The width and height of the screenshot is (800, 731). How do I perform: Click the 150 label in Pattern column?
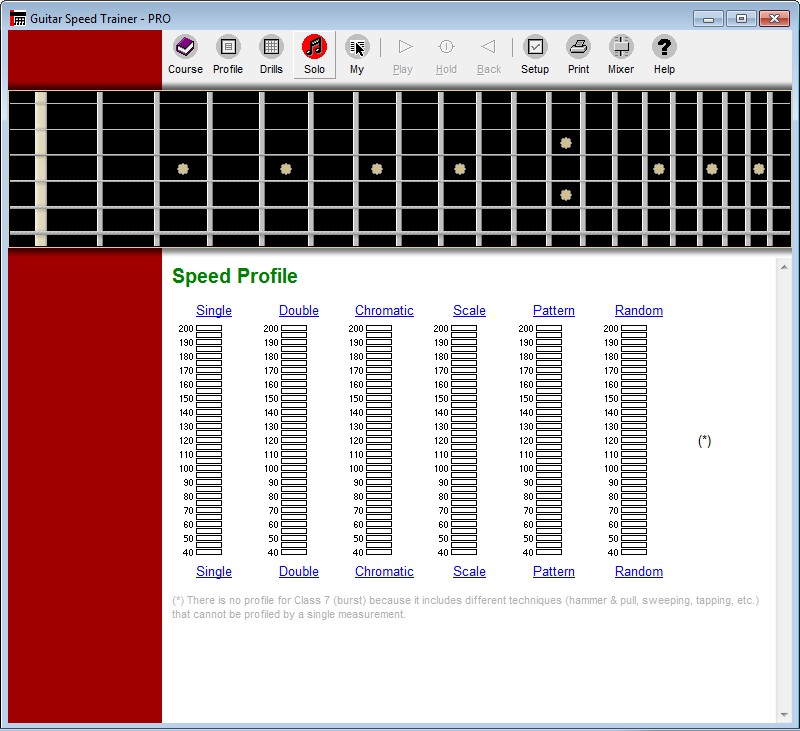(526, 398)
